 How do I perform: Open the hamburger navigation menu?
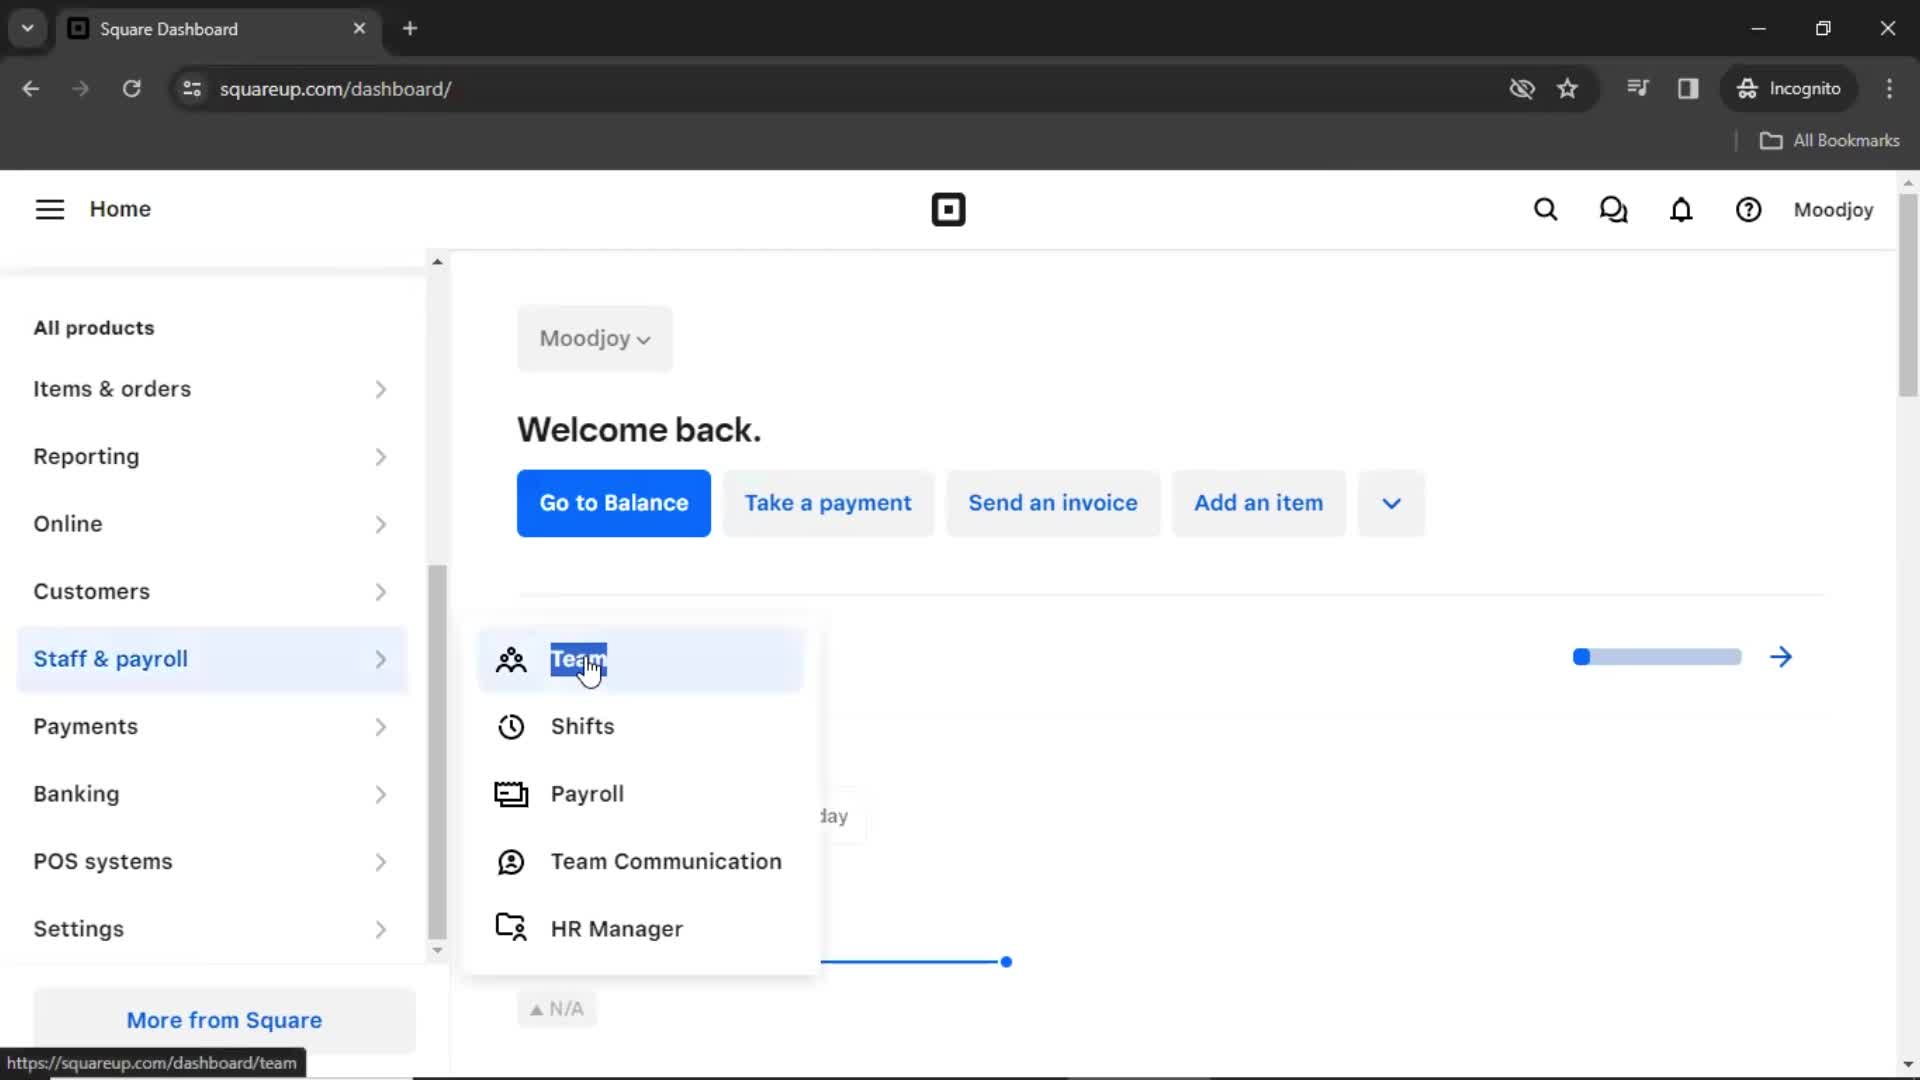[x=49, y=209]
